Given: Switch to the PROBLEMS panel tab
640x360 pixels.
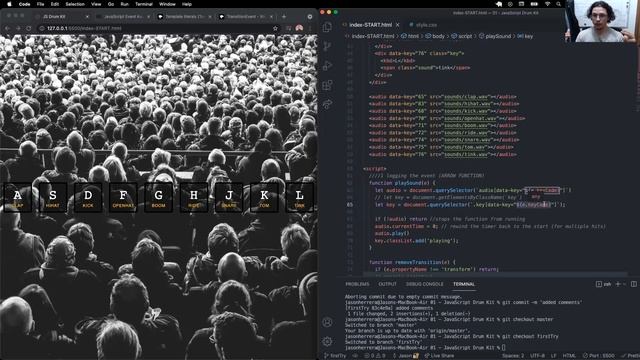Looking at the screenshot, I should point(357,284).
